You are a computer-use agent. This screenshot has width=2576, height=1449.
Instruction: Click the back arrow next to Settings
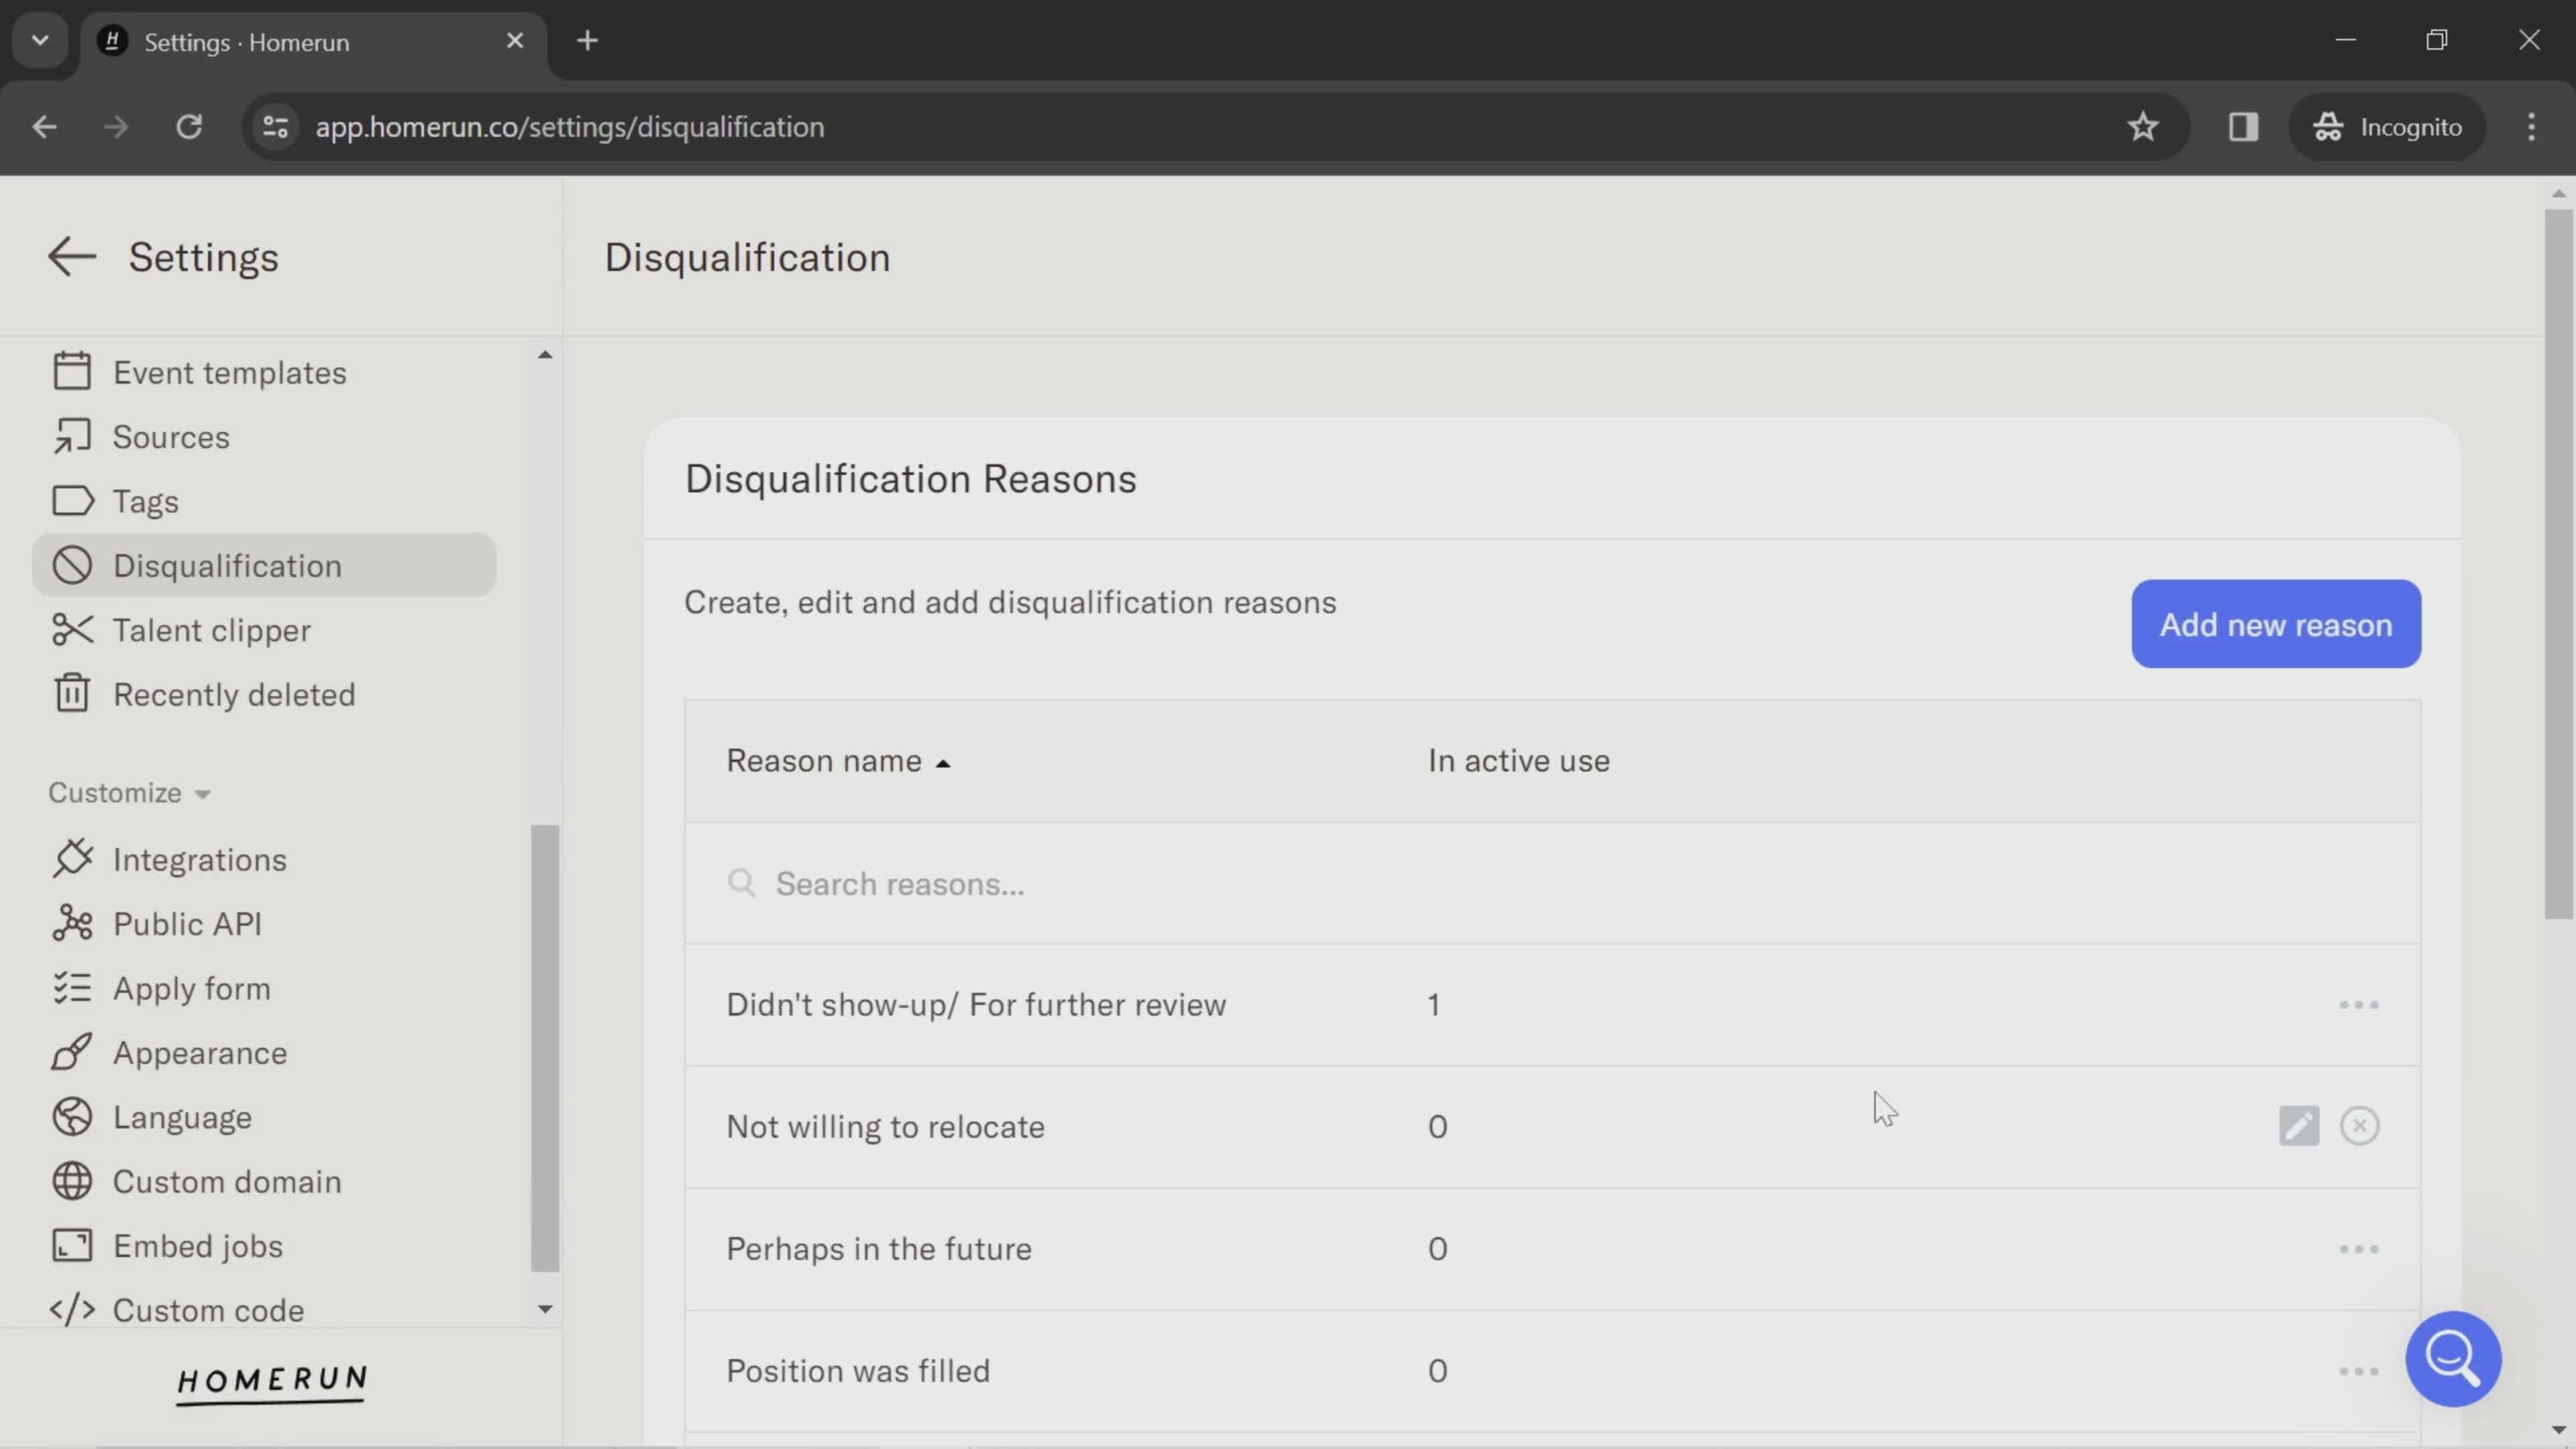point(72,257)
